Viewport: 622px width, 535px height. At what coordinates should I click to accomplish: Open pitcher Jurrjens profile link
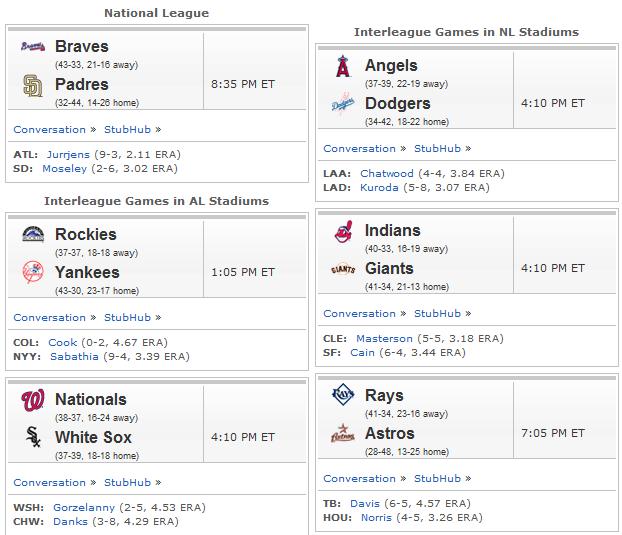(68, 154)
